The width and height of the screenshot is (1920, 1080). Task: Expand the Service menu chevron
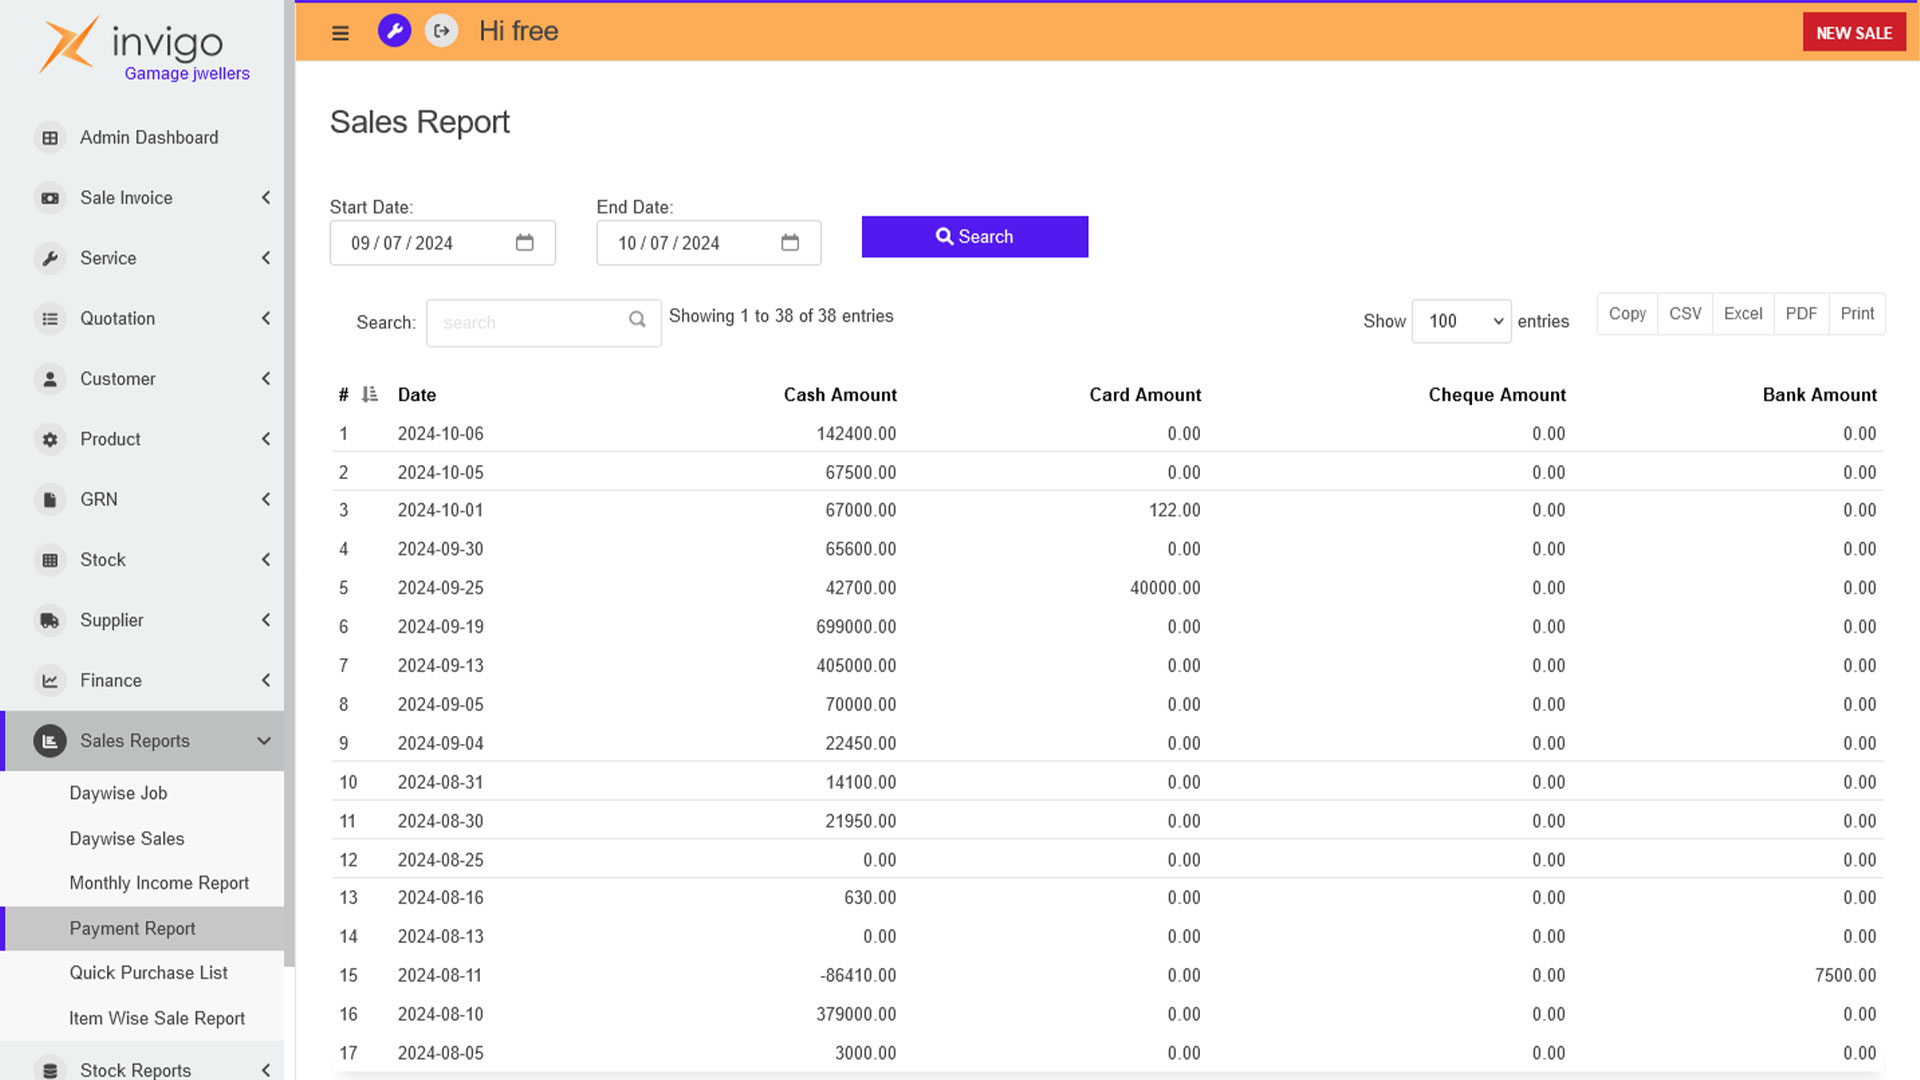(x=266, y=258)
